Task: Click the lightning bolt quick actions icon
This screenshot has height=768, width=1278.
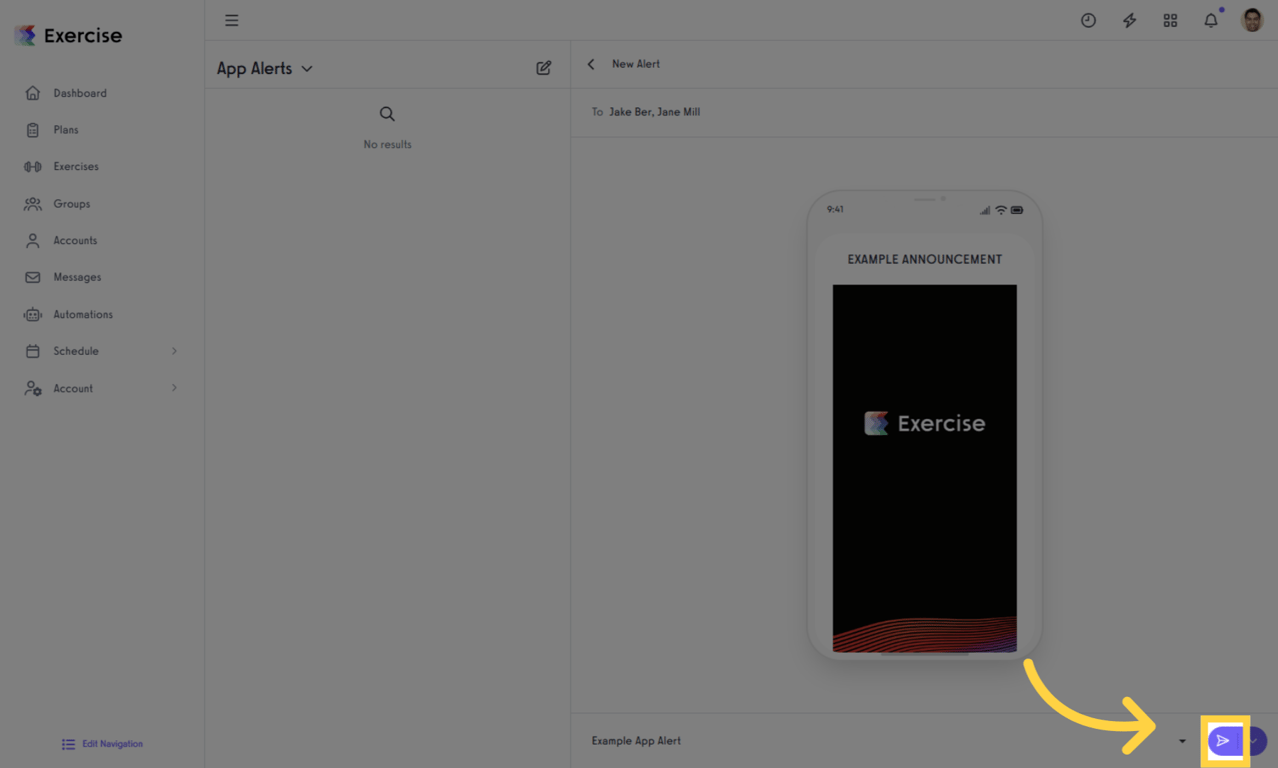Action: pos(1129,20)
